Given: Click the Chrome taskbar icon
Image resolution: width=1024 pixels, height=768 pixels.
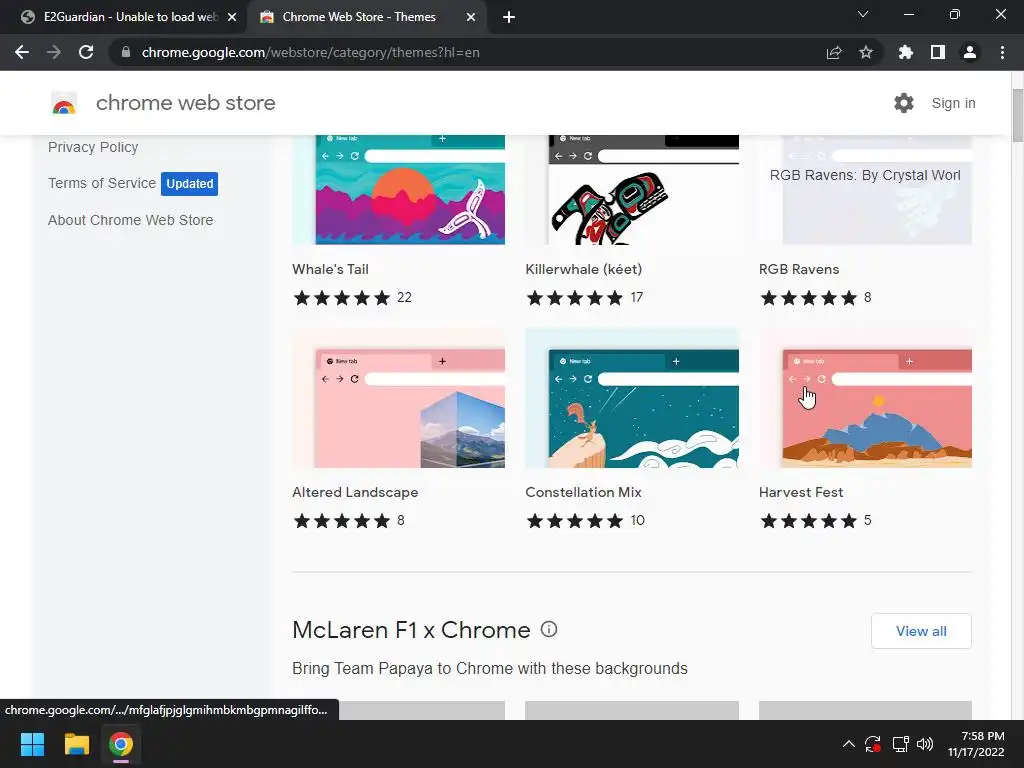Looking at the screenshot, I should coord(121,744).
